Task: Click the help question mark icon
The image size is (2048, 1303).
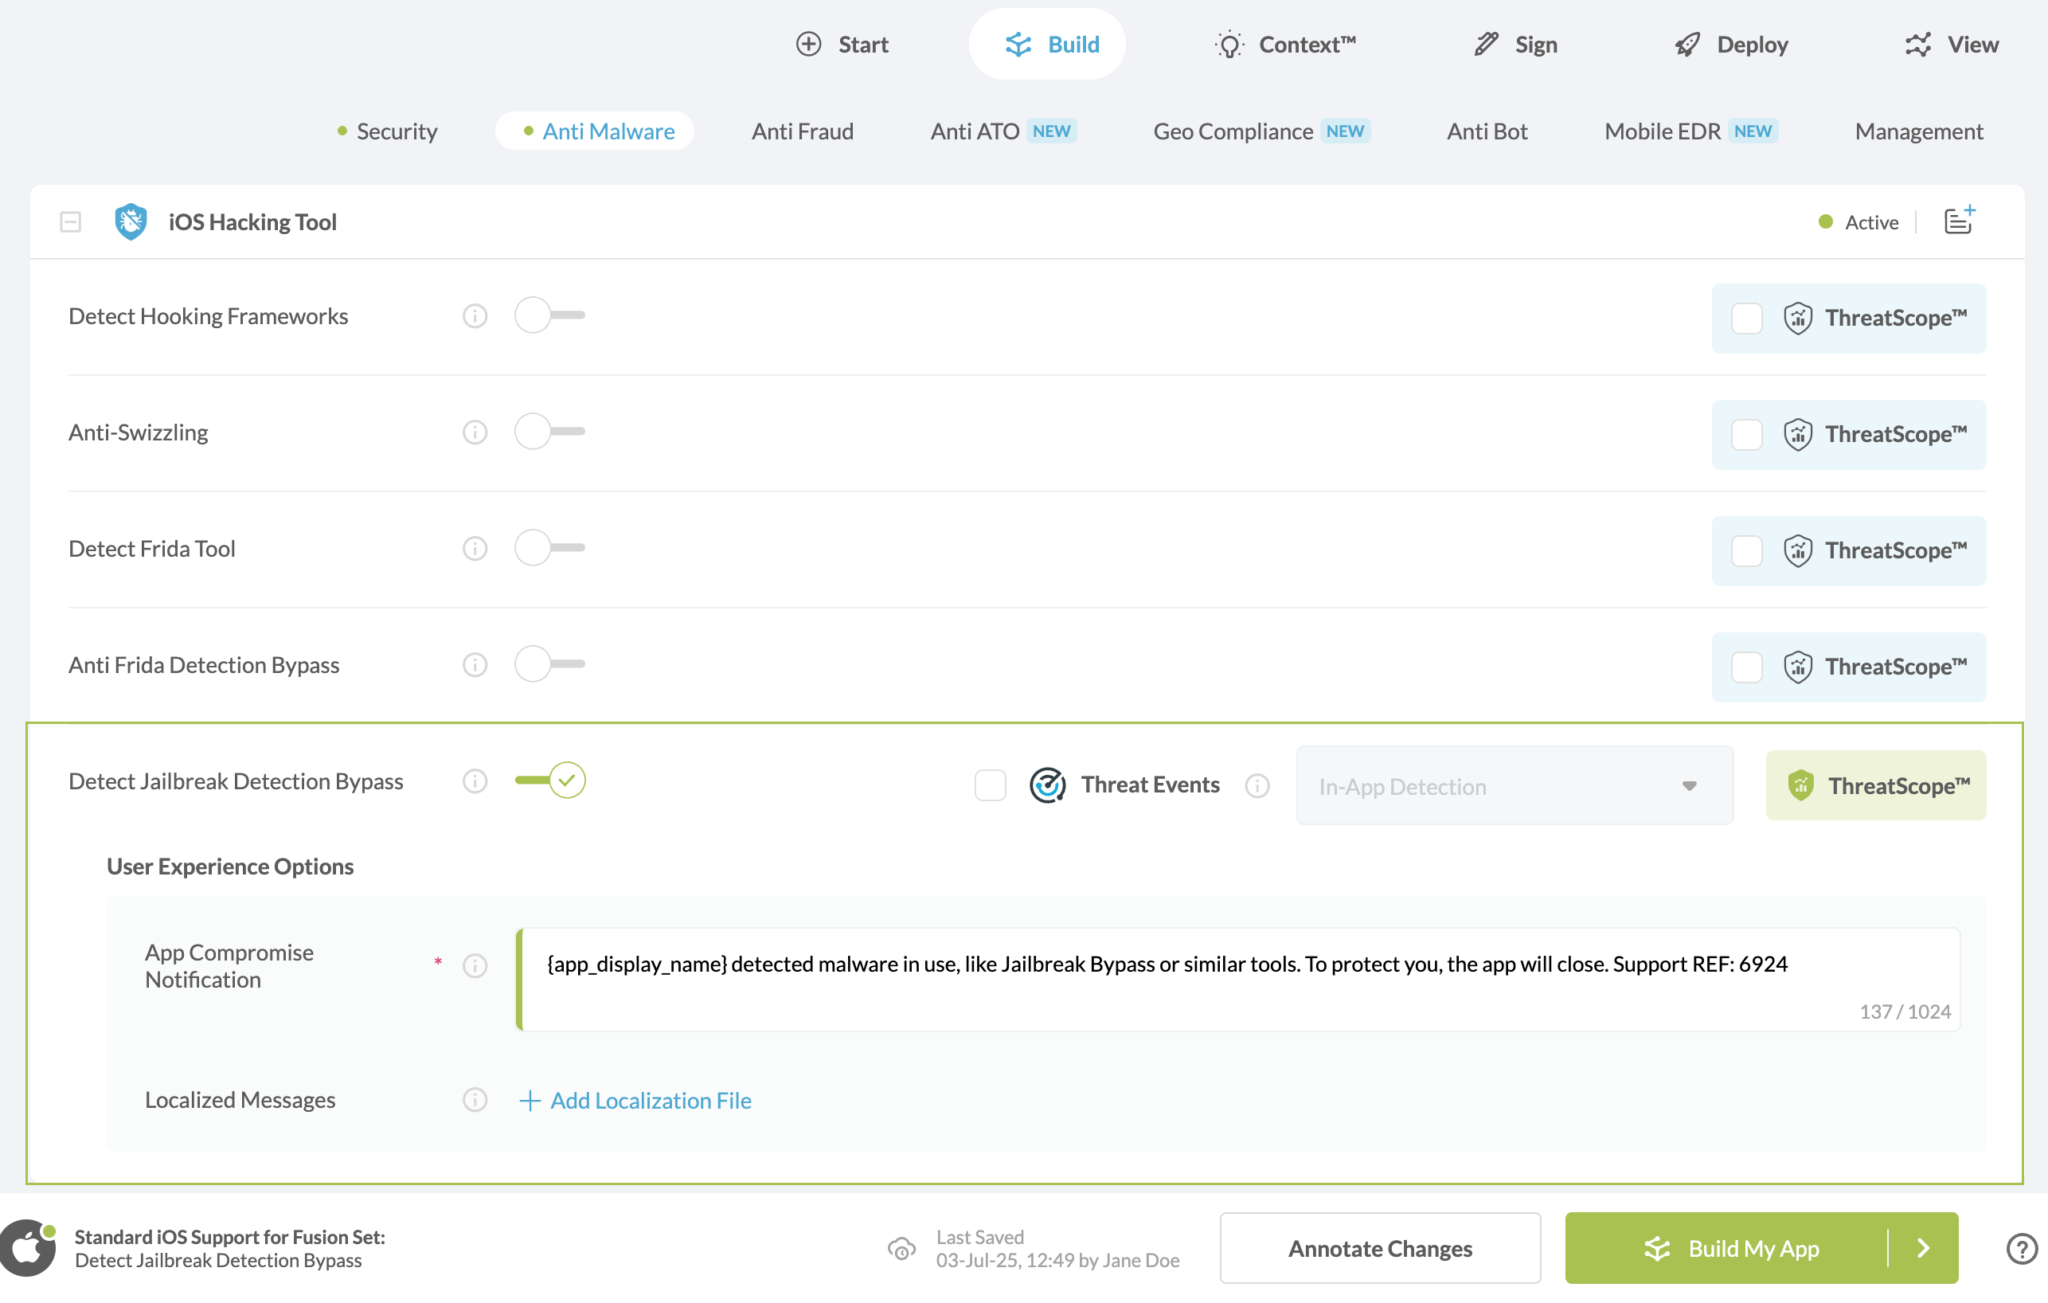Action: click(x=2021, y=1248)
